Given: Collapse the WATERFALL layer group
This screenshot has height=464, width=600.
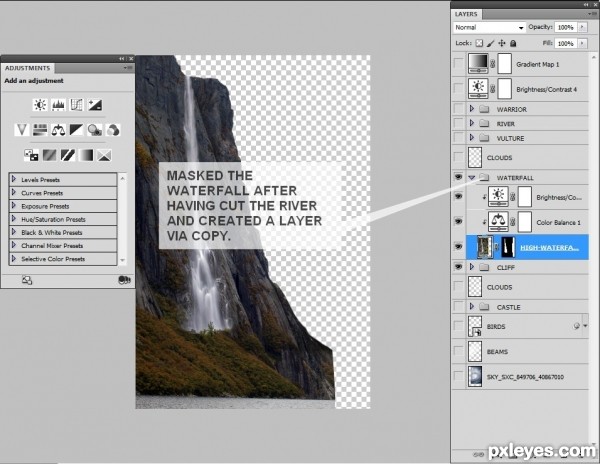Looking at the screenshot, I should (472, 177).
